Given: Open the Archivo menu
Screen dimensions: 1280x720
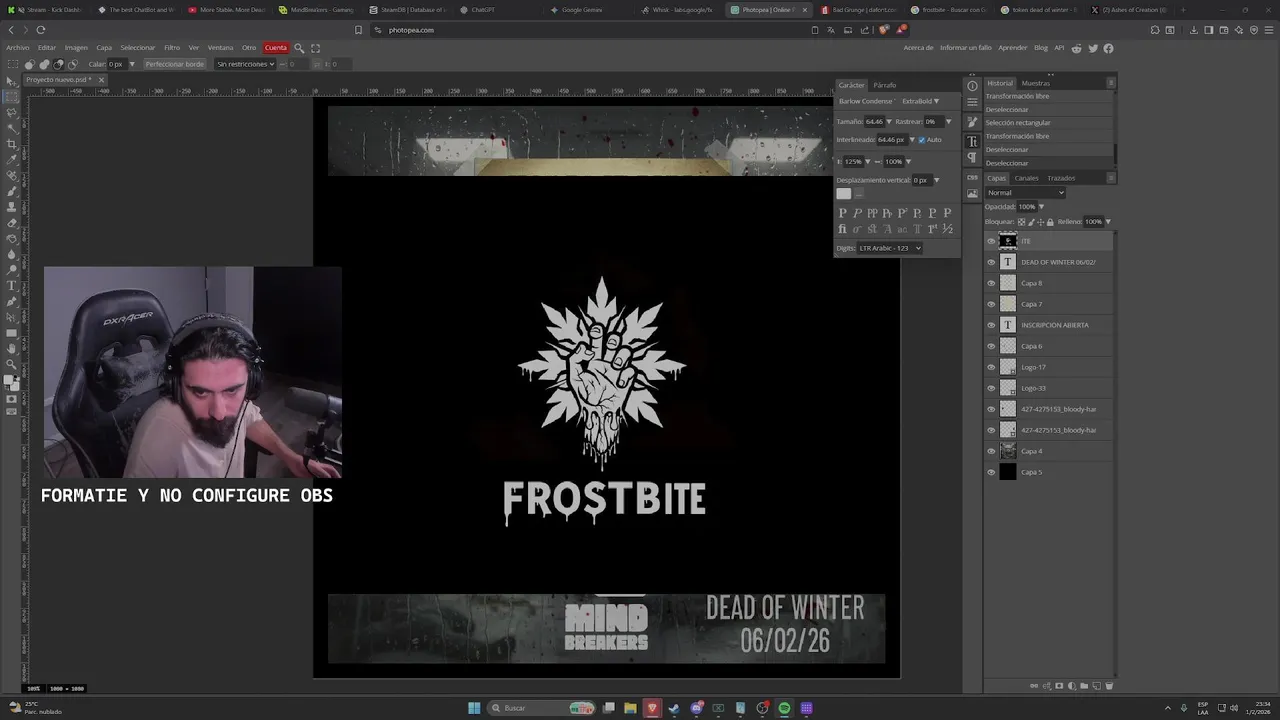Looking at the screenshot, I should [17, 48].
